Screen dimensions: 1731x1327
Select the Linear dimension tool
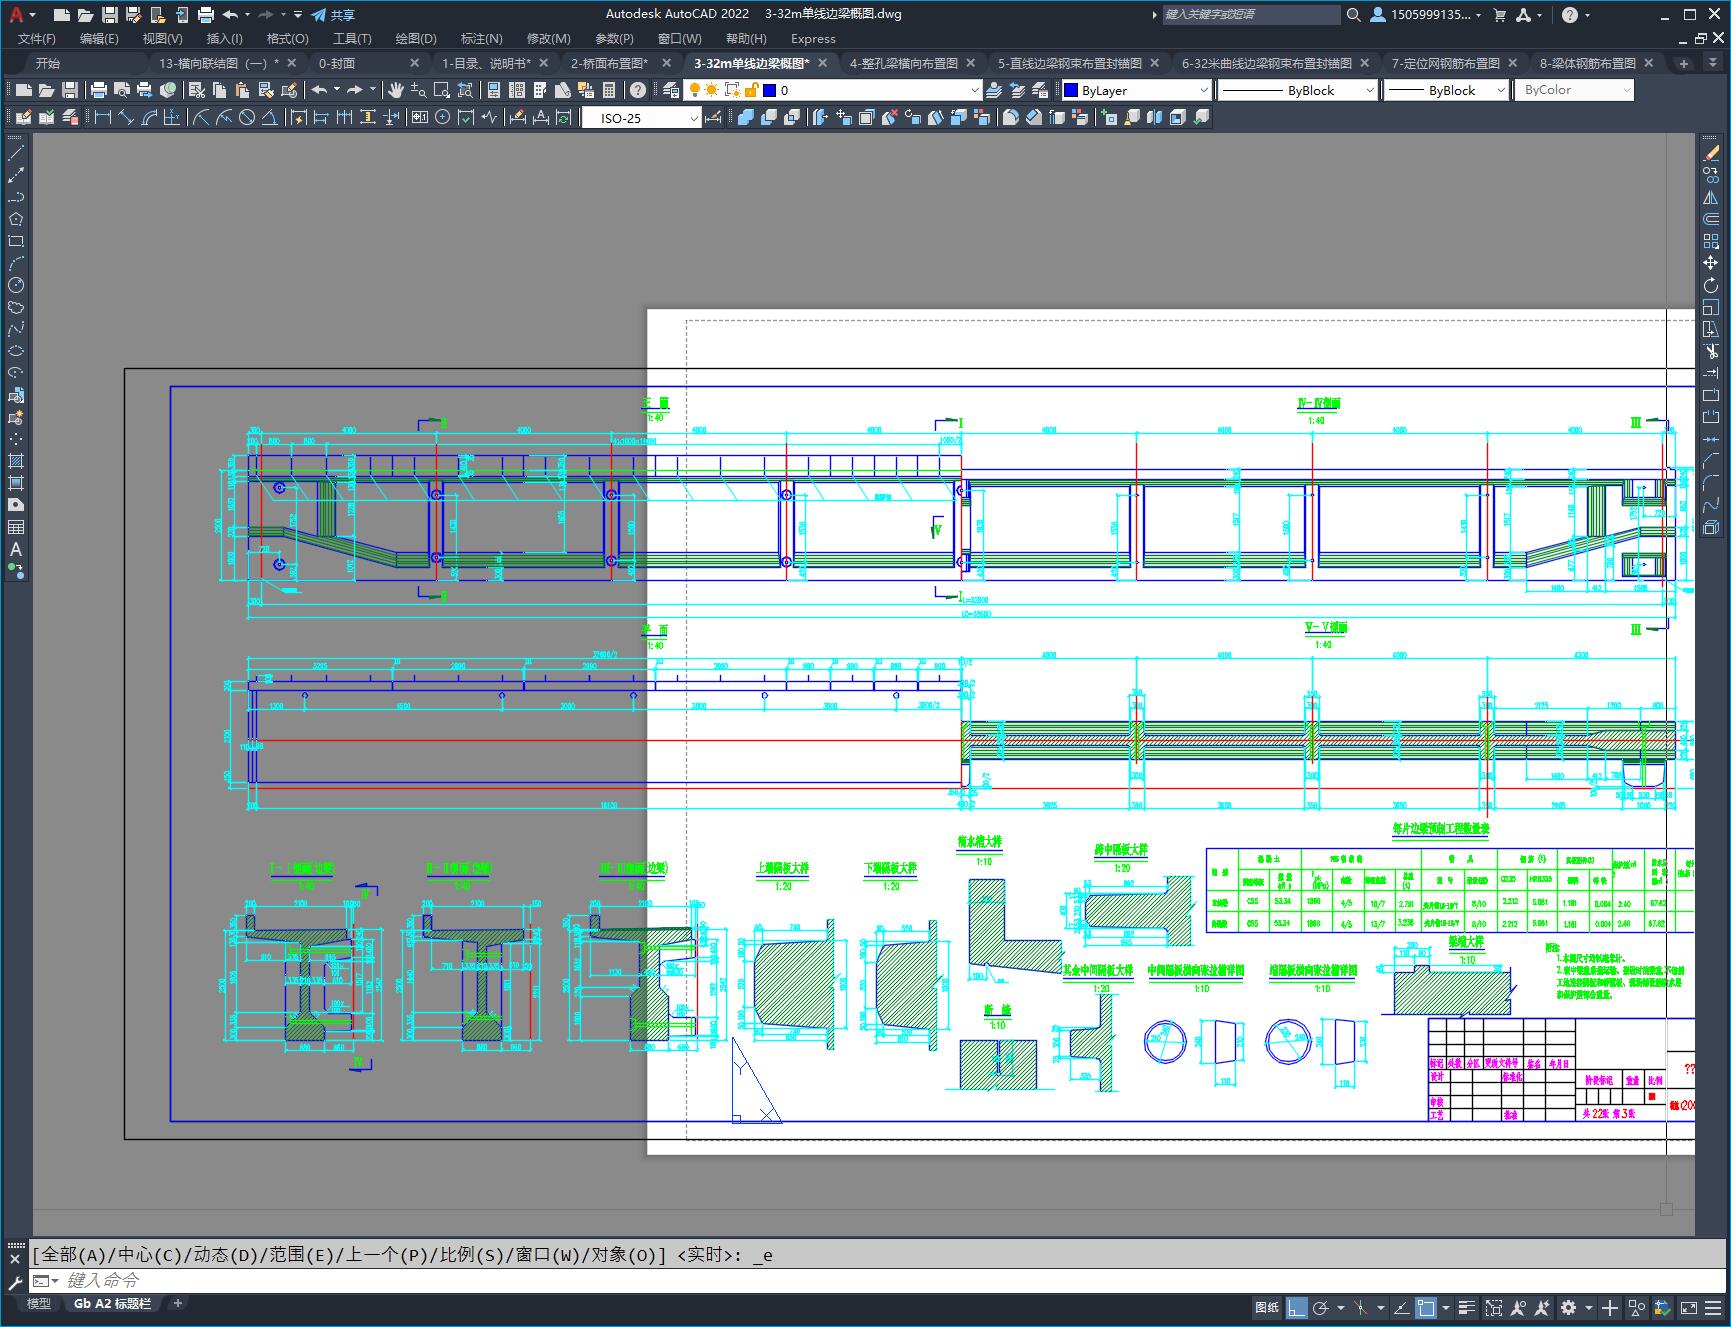click(103, 118)
